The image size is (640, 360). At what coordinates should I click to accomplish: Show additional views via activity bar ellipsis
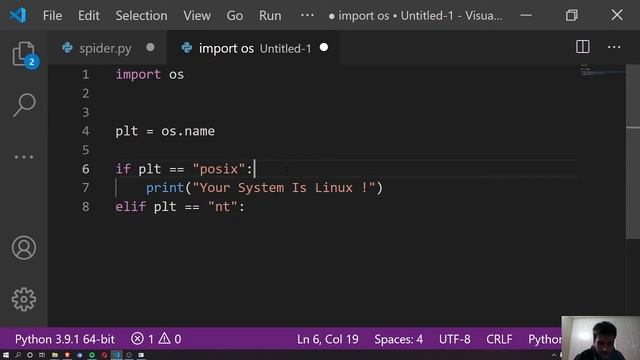click(24, 157)
